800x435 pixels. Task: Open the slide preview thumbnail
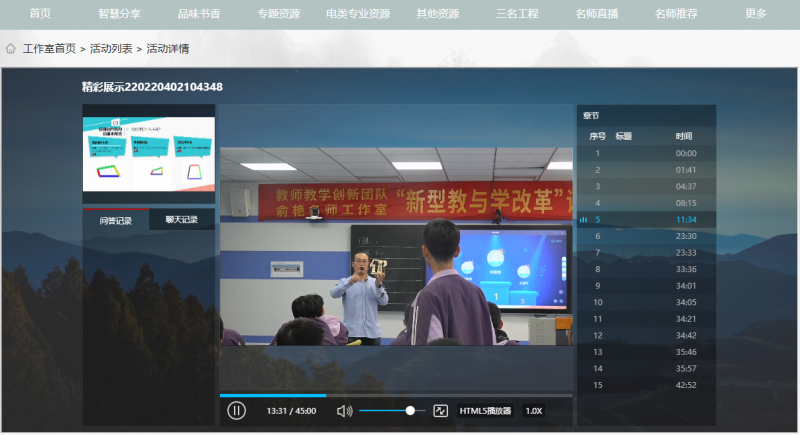tap(148, 154)
